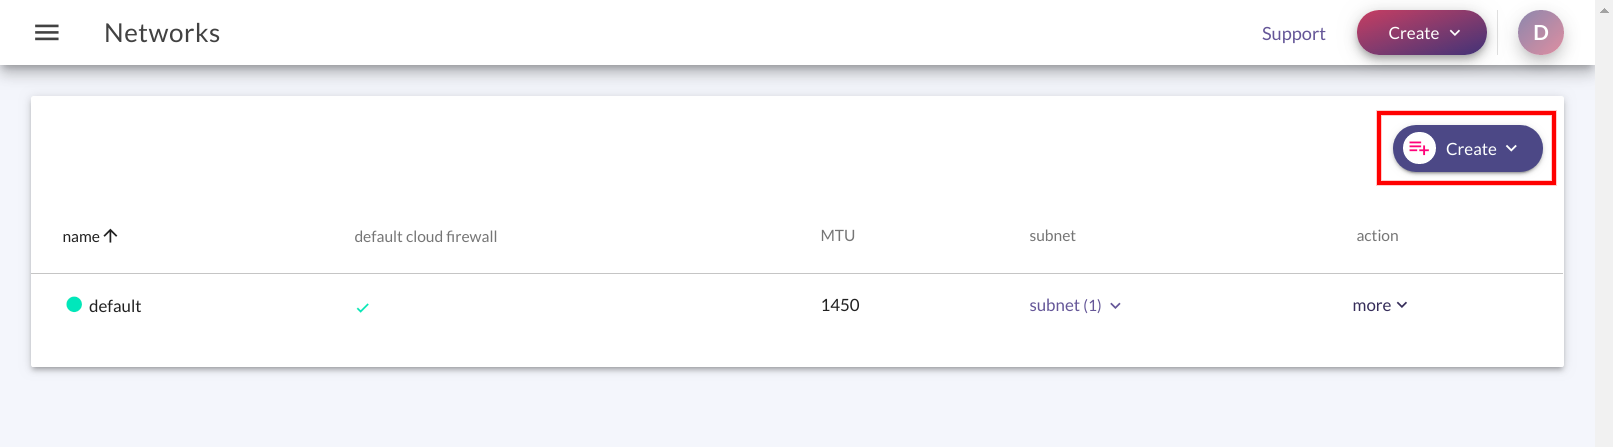Screen dimensions: 1613x447
Task: Click the subnet column header
Action: tap(1052, 236)
